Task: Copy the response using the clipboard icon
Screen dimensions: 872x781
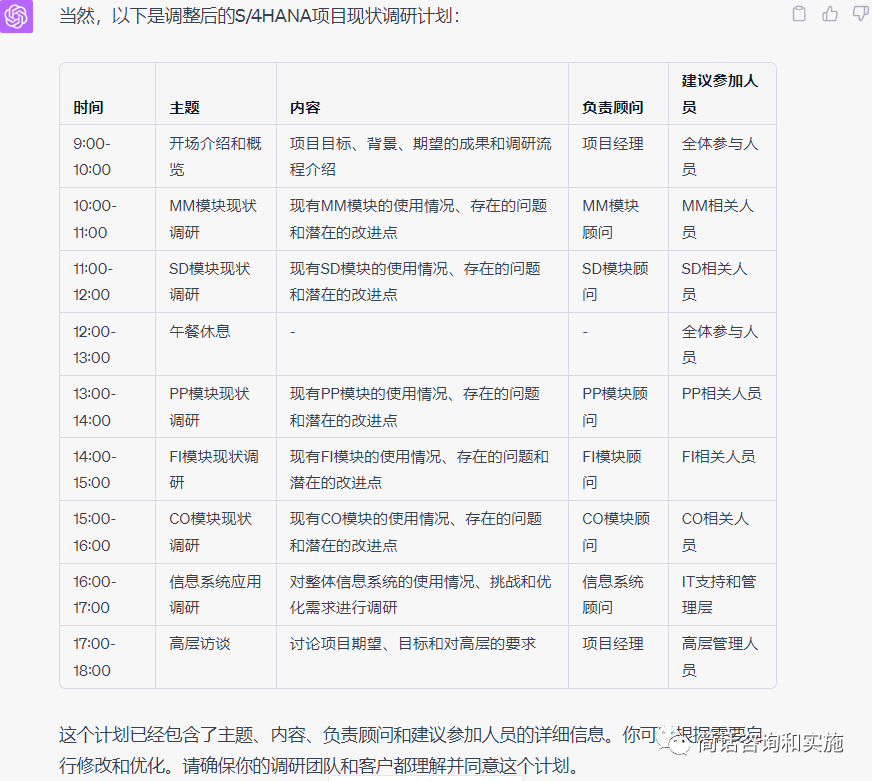Action: click(x=799, y=14)
